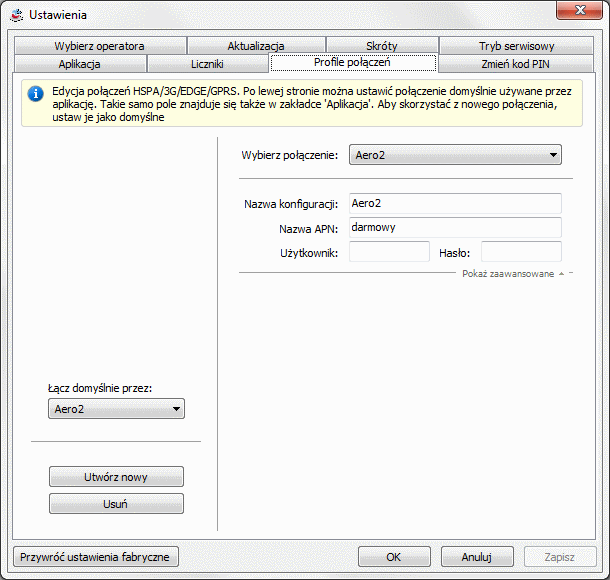Viewport: 610px width, 580px height.
Task: Expand the Wybierz połączenie dropdown
Action: point(455,155)
